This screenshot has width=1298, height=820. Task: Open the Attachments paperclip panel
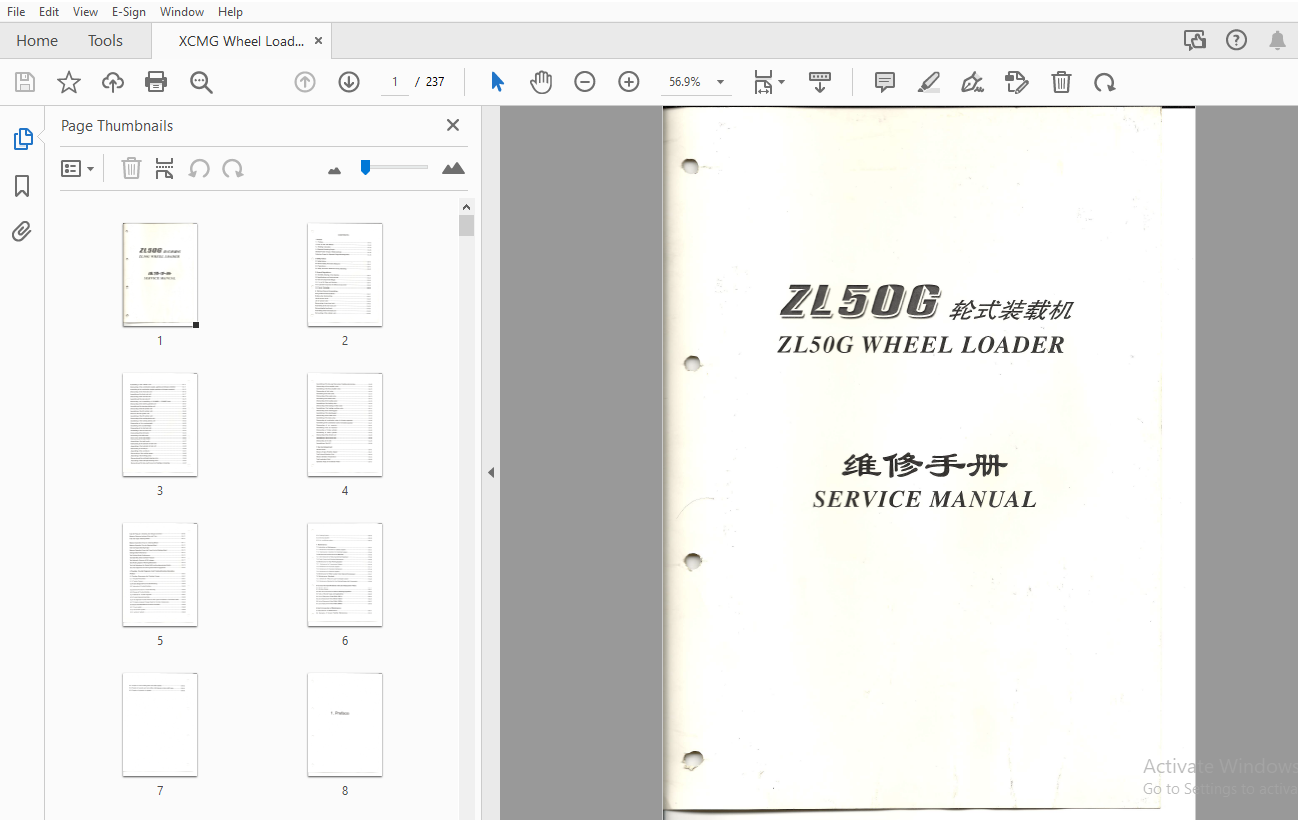point(22,232)
